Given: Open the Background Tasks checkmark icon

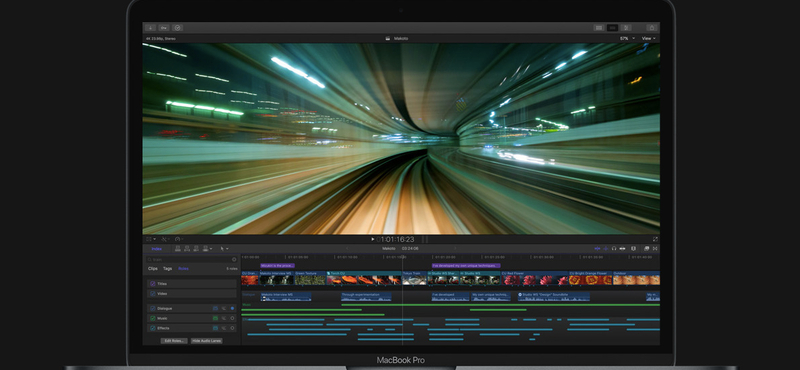Looking at the screenshot, I should (177, 28).
